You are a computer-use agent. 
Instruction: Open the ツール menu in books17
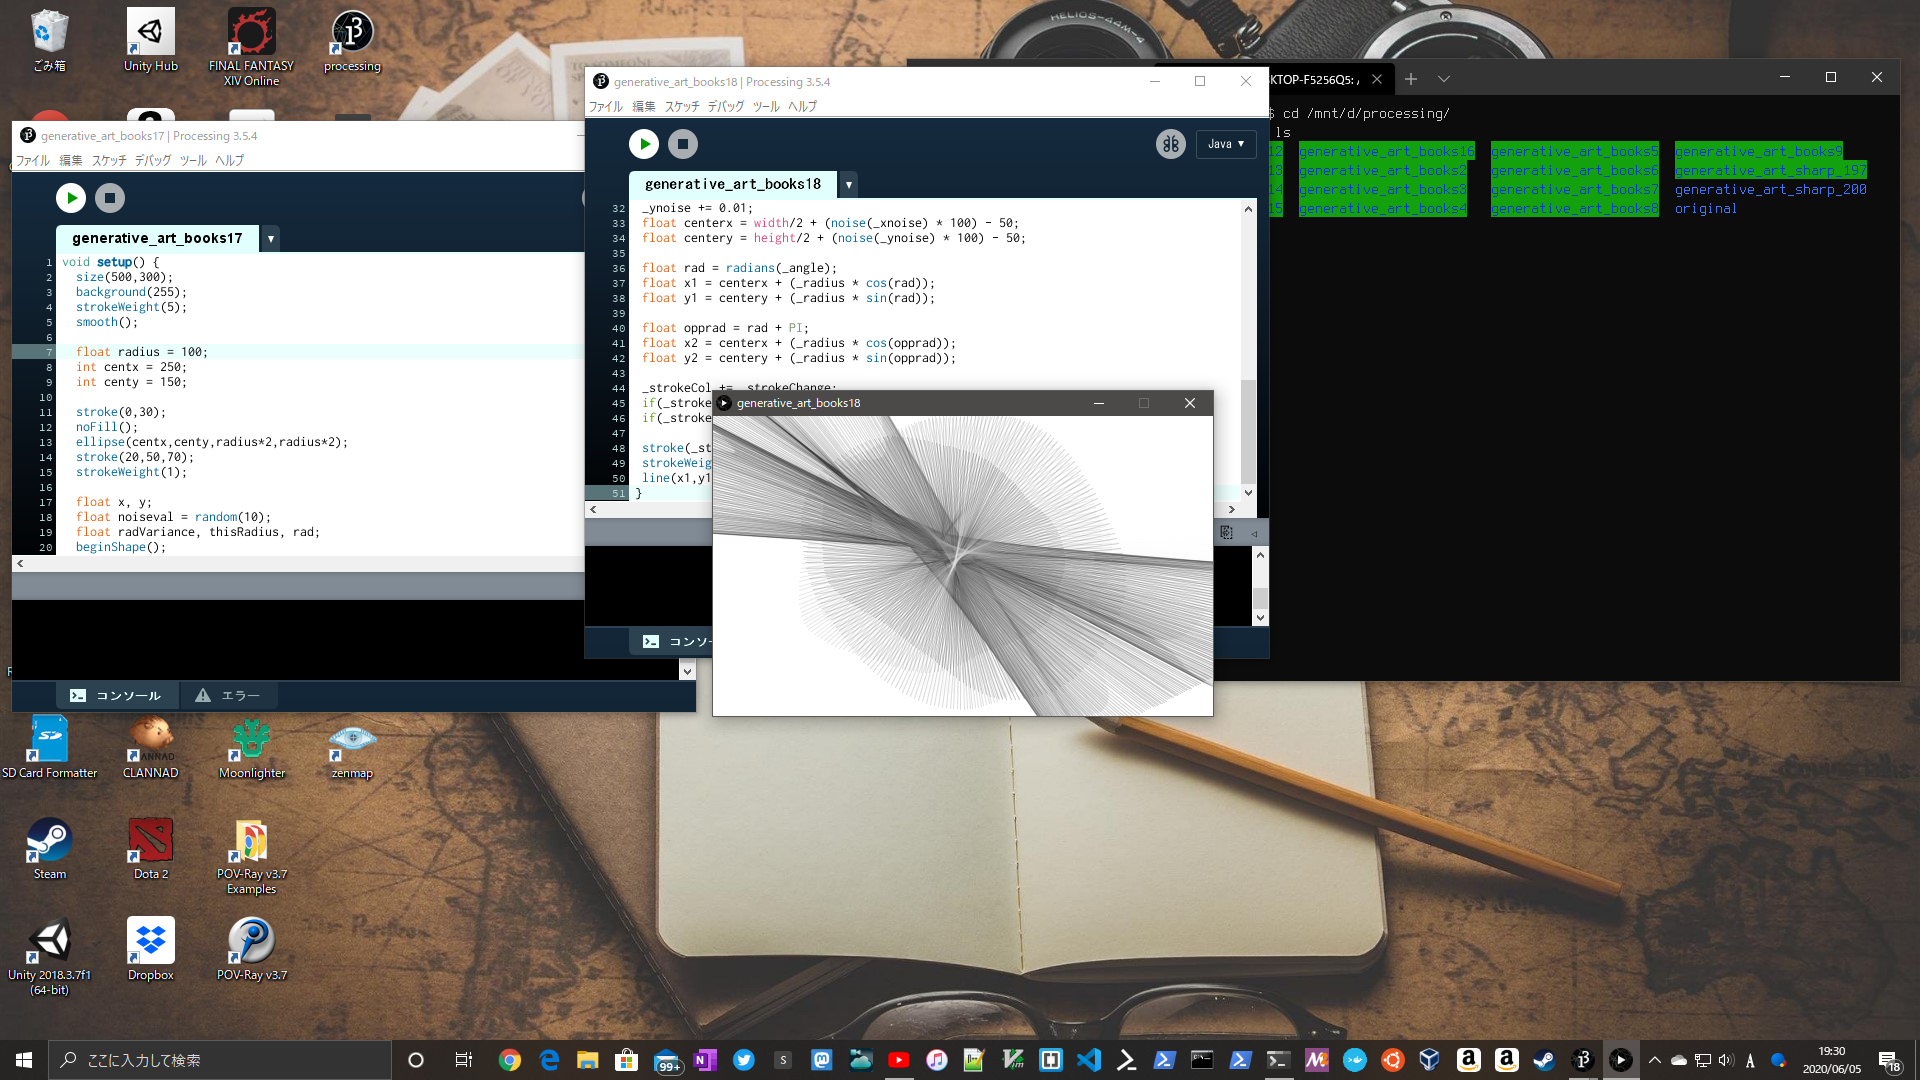193,159
